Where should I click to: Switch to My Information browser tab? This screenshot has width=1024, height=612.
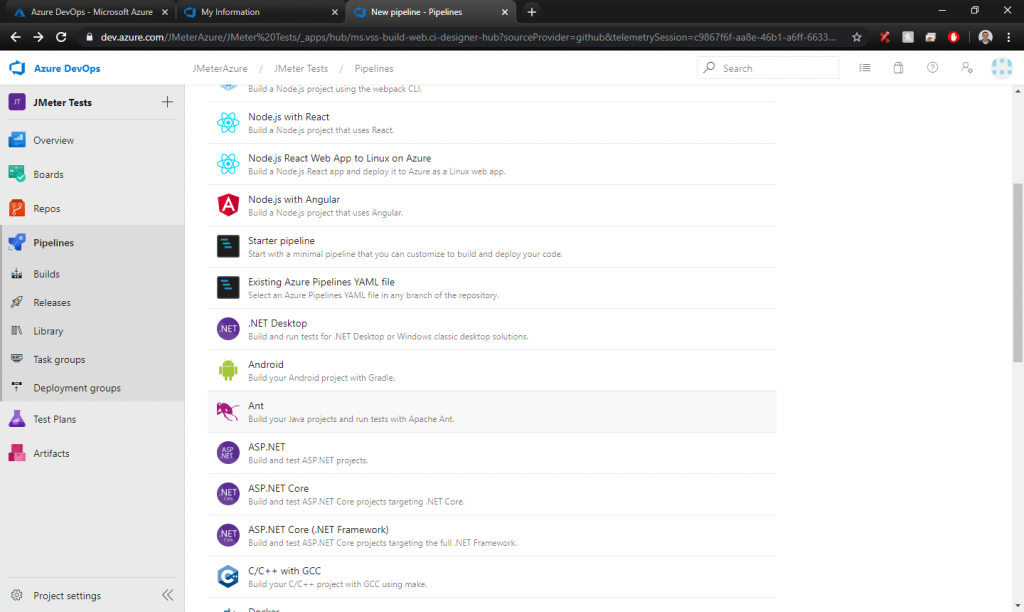[x=260, y=12]
